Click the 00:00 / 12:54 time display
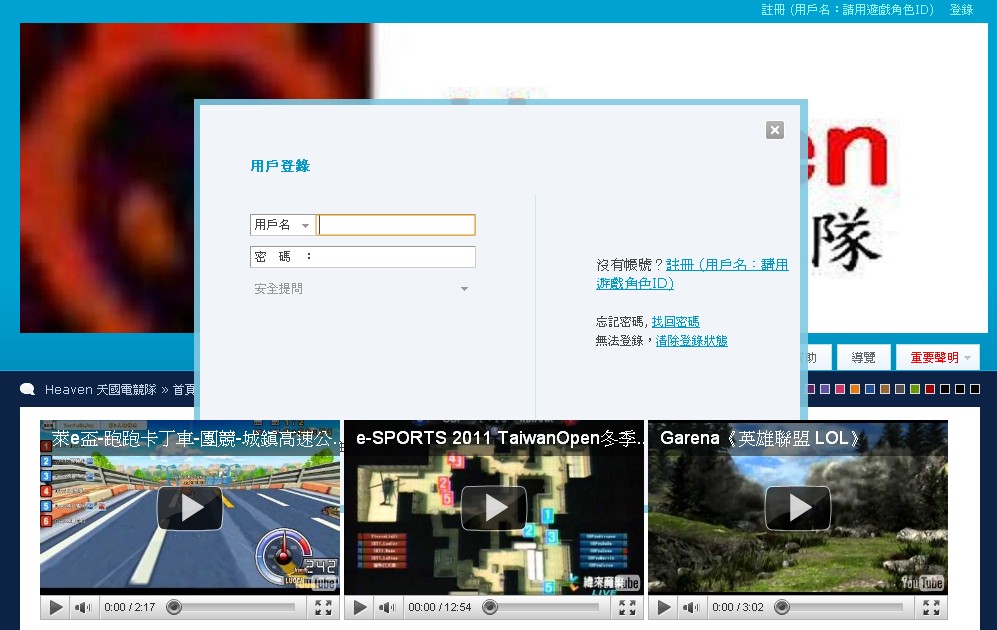Screen dimensions: 997x630 point(439,608)
